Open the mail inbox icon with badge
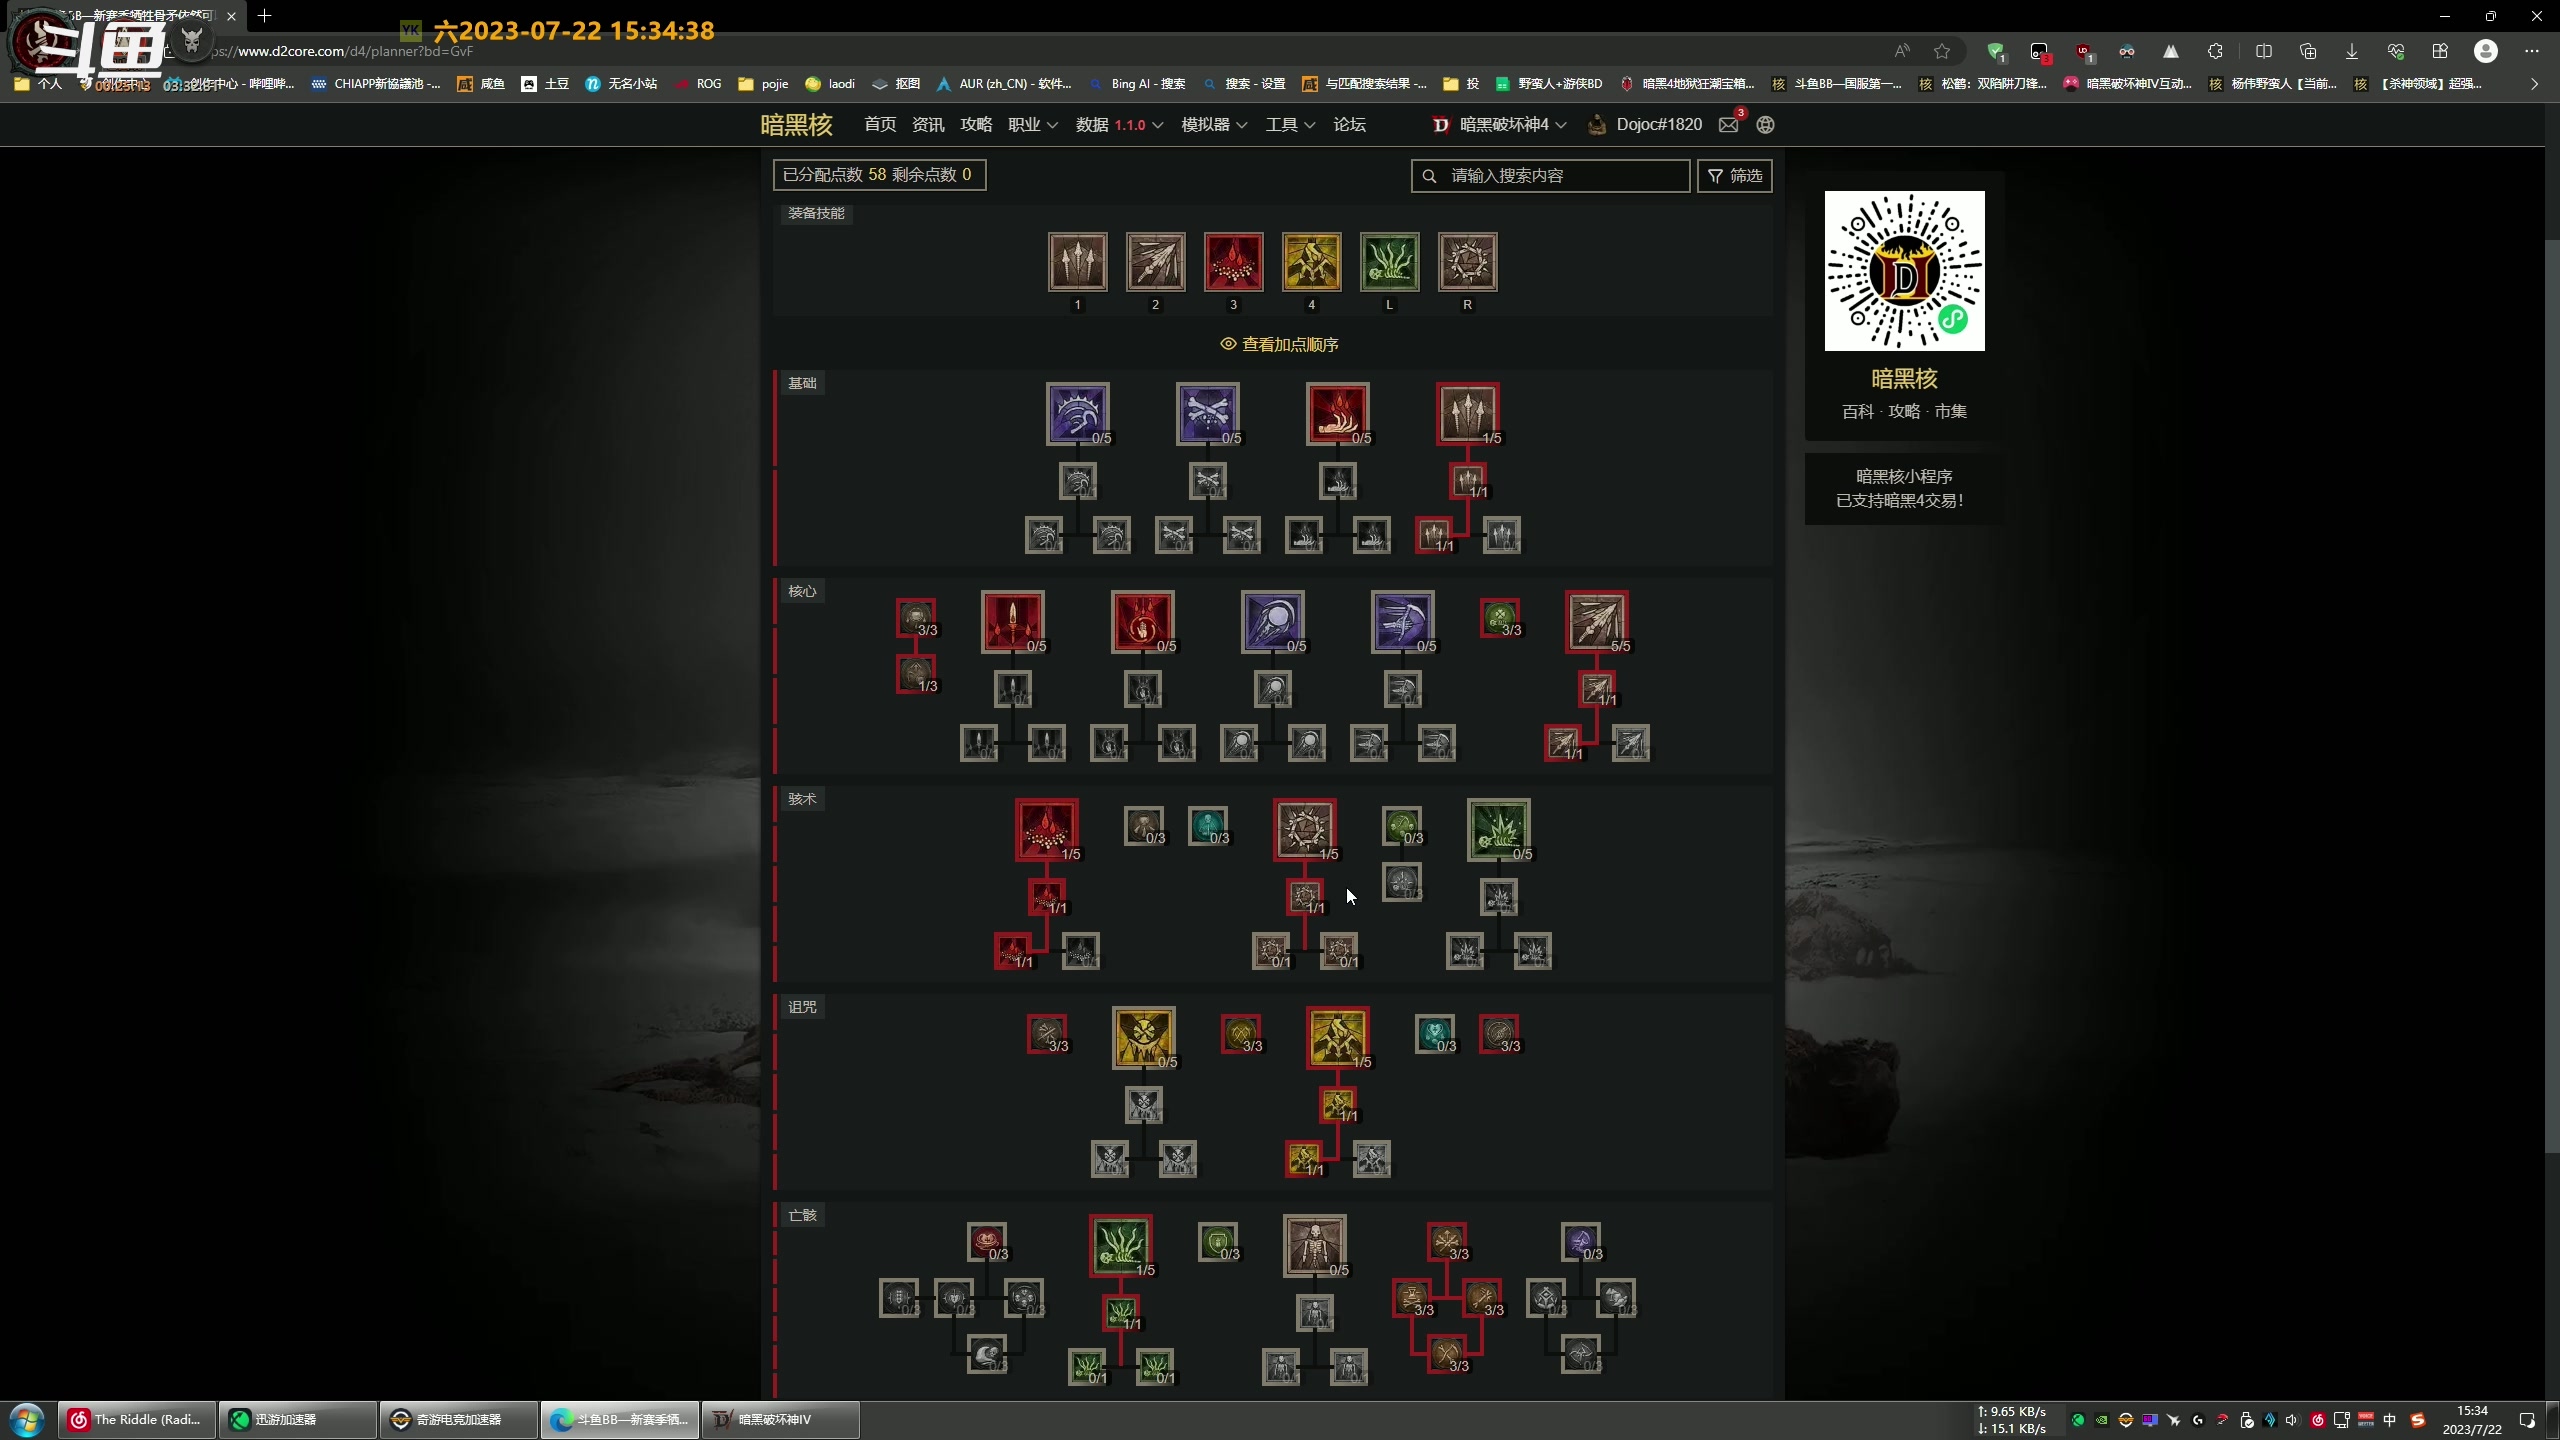The height and width of the screenshot is (1440, 2560). pyautogui.click(x=1729, y=124)
